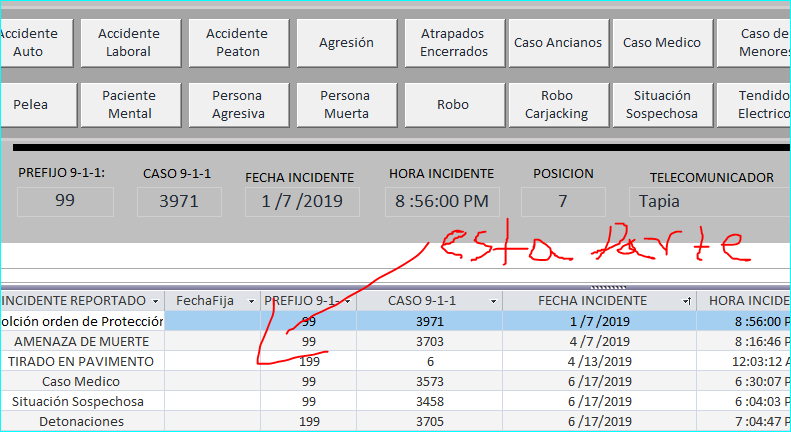This screenshot has height=432, width=791.
Task: Open the CASO 9-1-1 column filter arrow
Action: [x=493, y=301]
